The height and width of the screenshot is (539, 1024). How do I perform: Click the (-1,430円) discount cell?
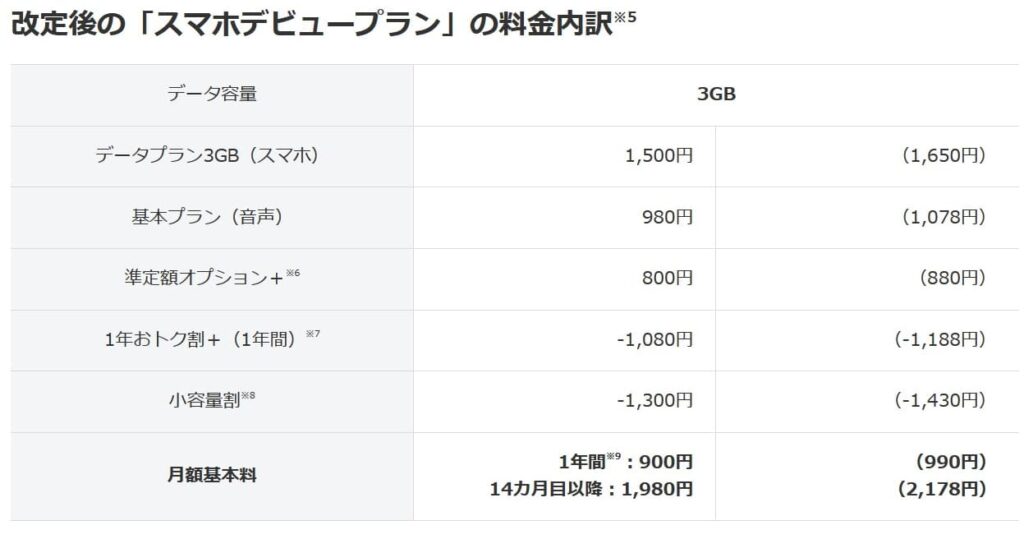940,400
